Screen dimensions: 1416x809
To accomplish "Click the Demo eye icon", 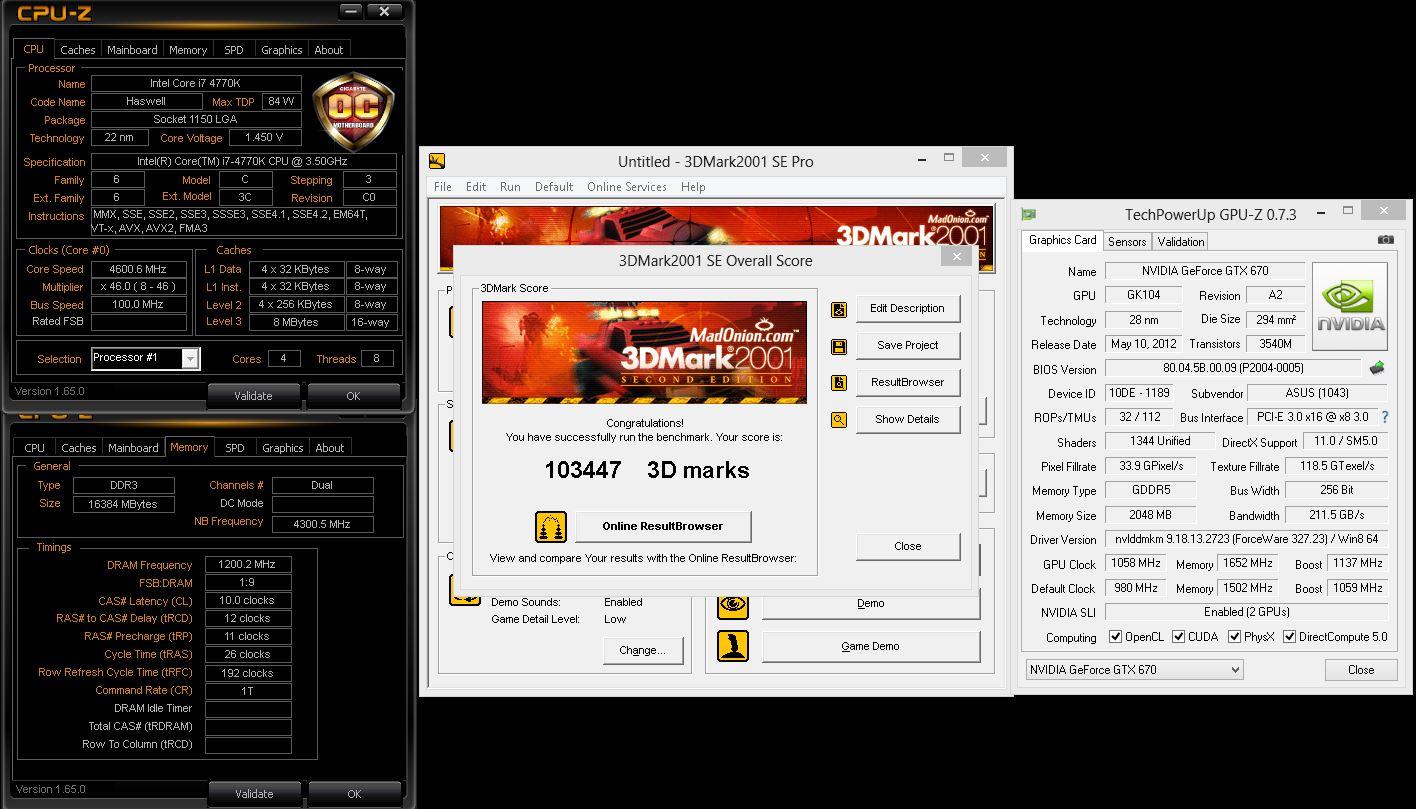I will coord(733,603).
